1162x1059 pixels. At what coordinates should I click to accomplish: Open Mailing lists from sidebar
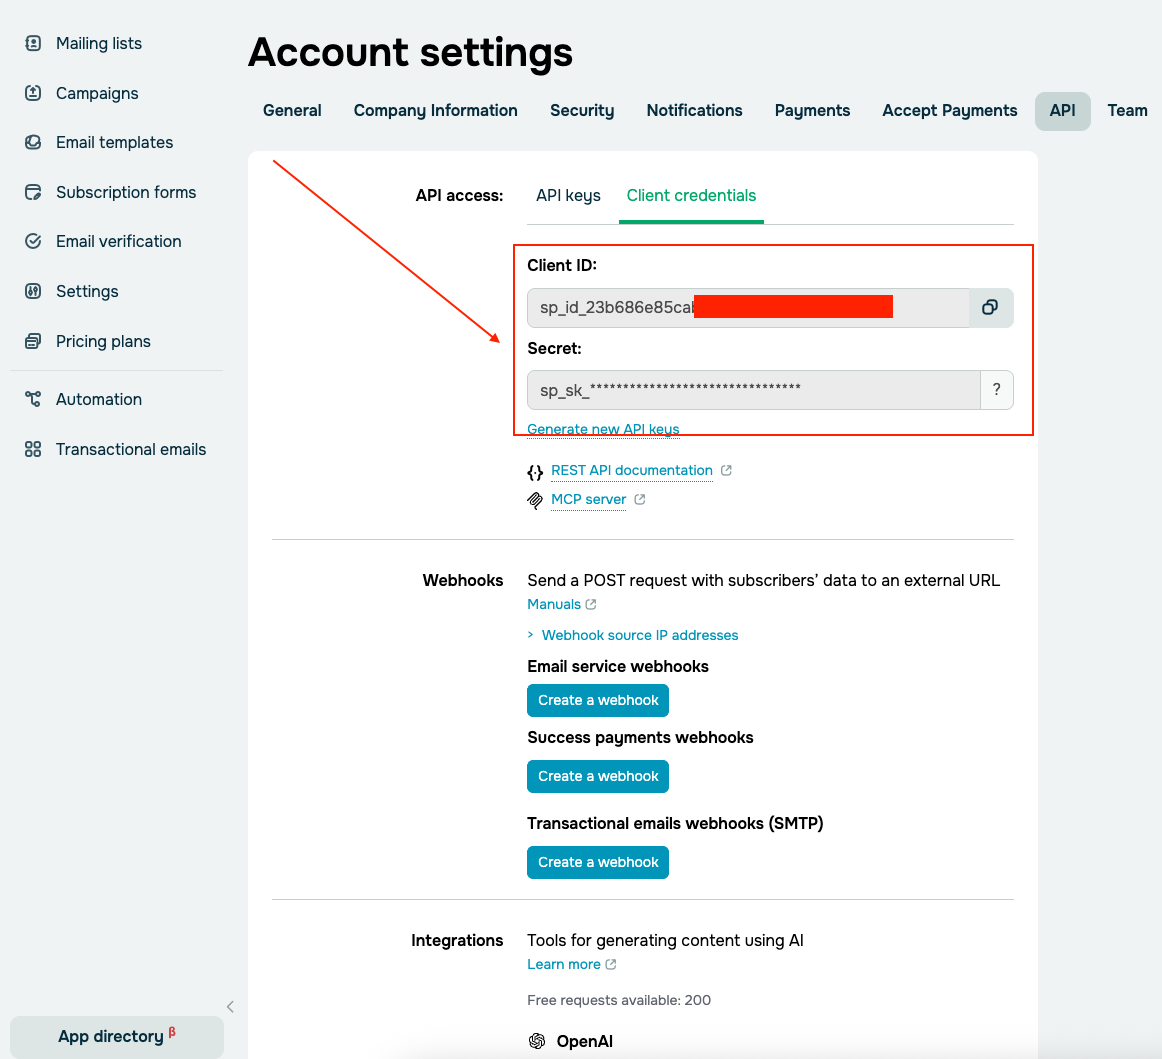tap(98, 43)
